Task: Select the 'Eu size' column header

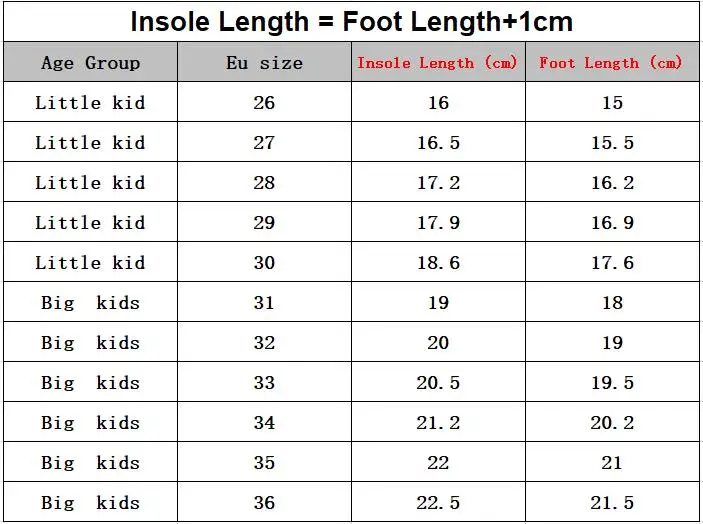Action: pyautogui.click(x=264, y=63)
